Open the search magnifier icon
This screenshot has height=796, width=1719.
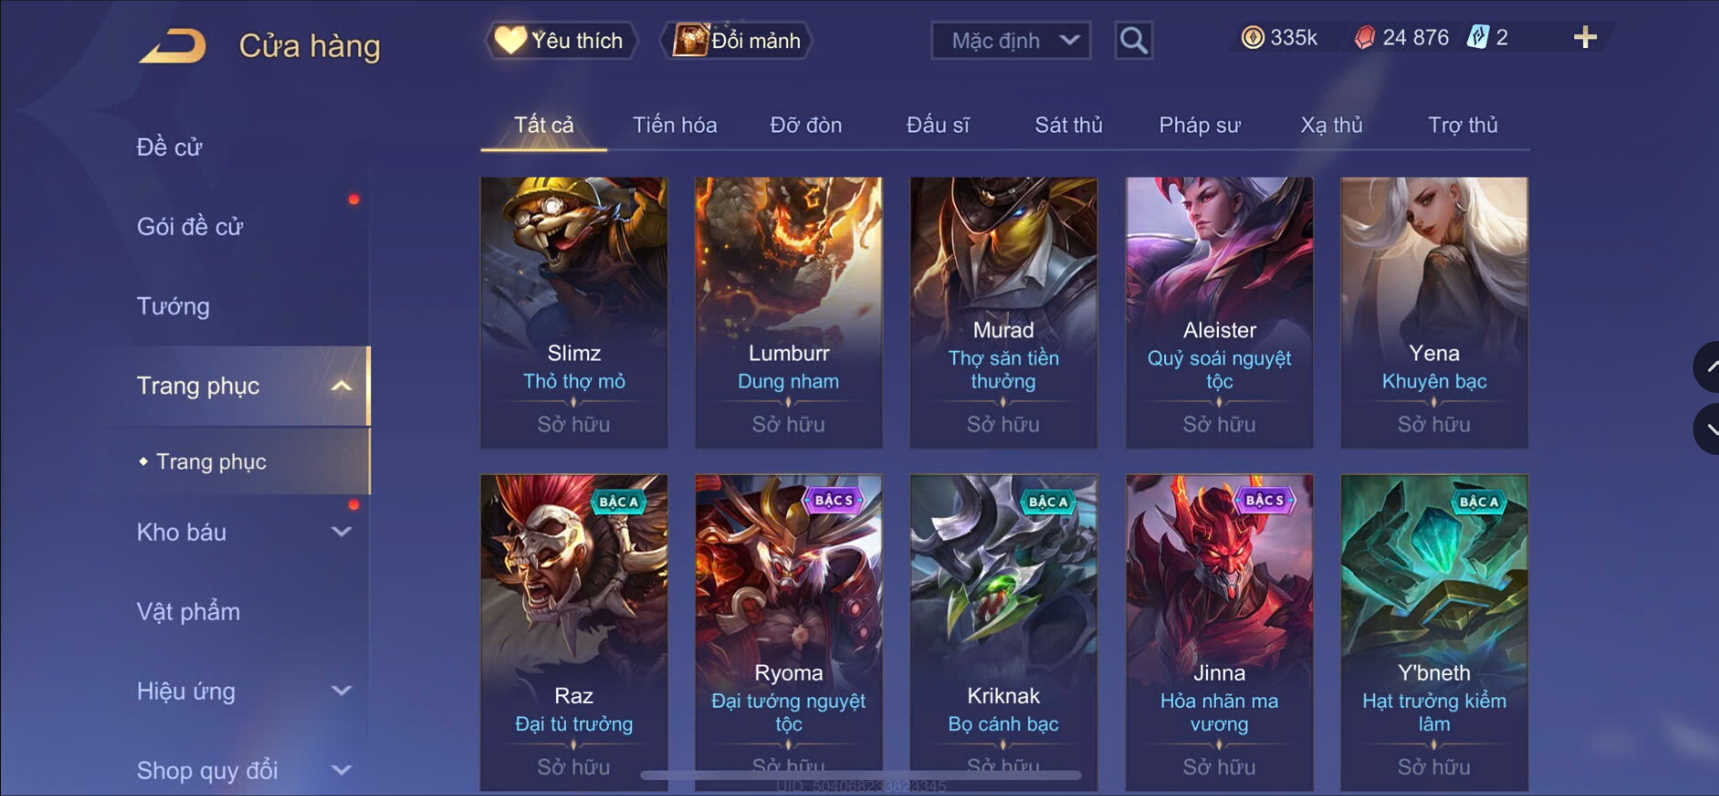coord(1133,41)
